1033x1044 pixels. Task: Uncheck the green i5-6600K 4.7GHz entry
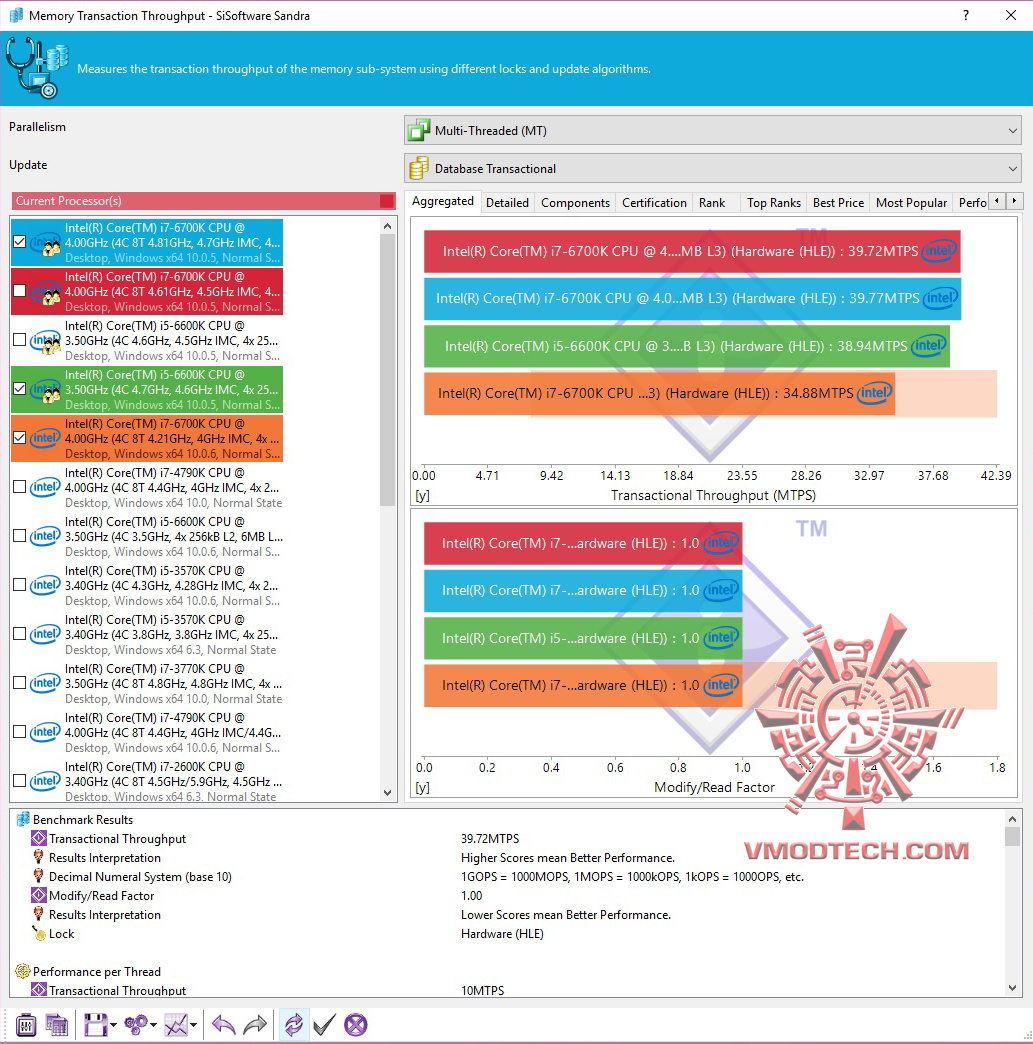coord(19,389)
